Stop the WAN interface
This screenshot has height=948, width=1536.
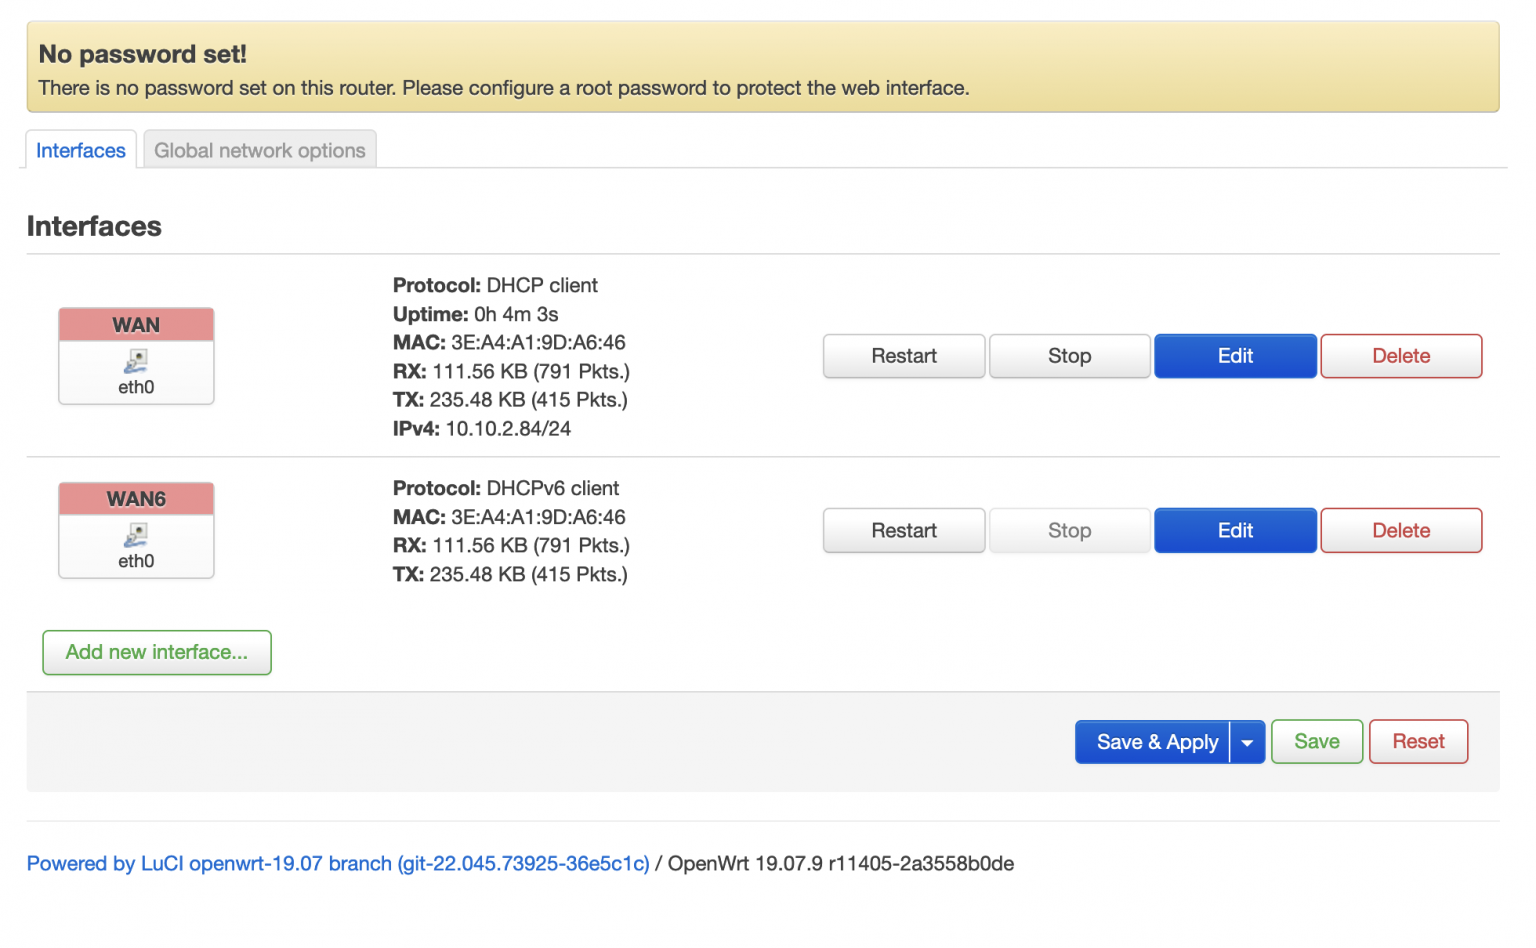click(x=1069, y=356)
